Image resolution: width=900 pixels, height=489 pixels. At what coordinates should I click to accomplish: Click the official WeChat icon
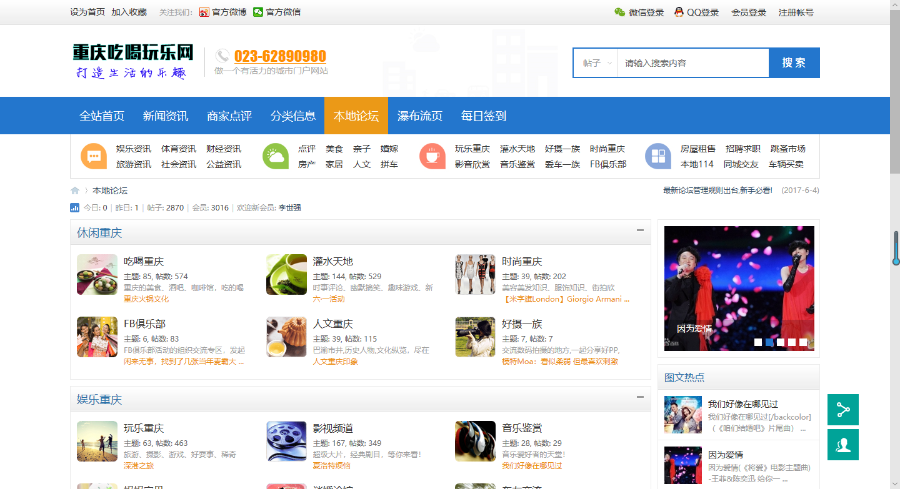tap(258, 12)
